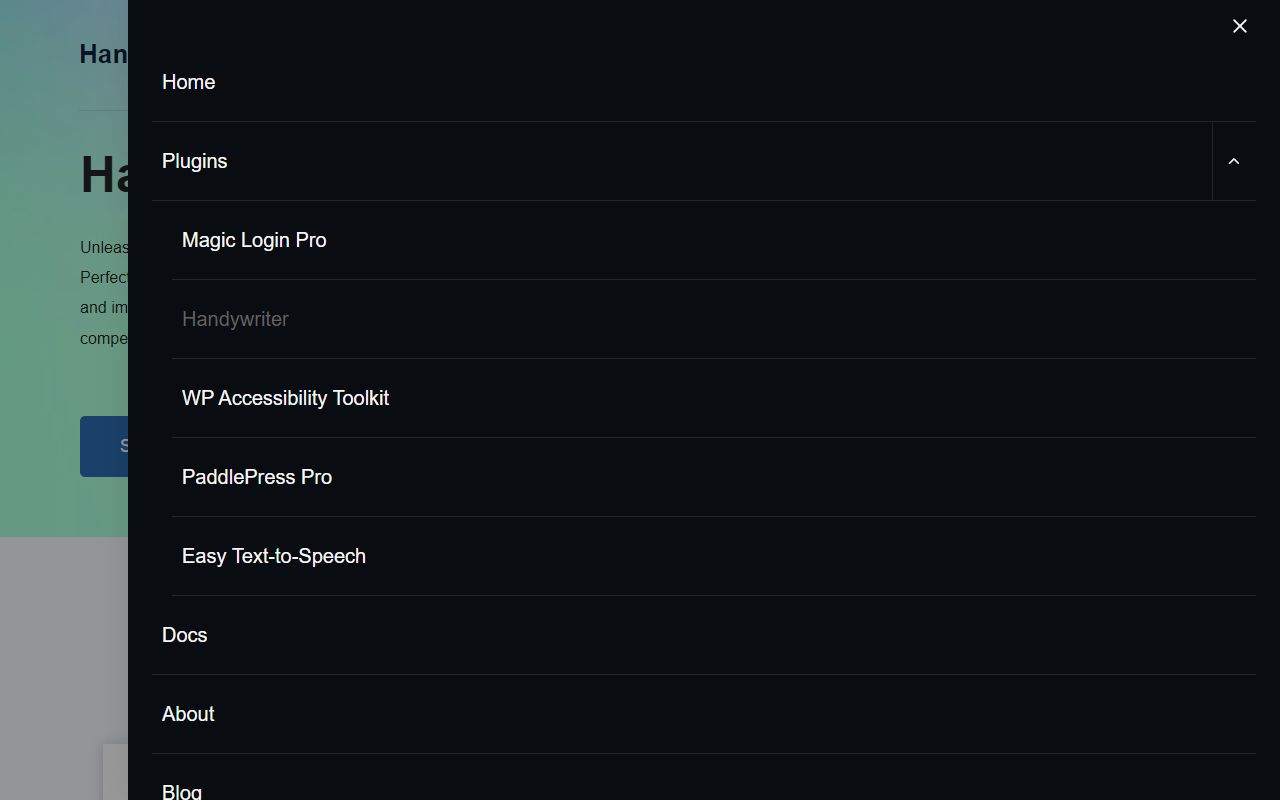Click the divider line under the site title
This screenshot has height=800, width=1280.
coord(103,110)
